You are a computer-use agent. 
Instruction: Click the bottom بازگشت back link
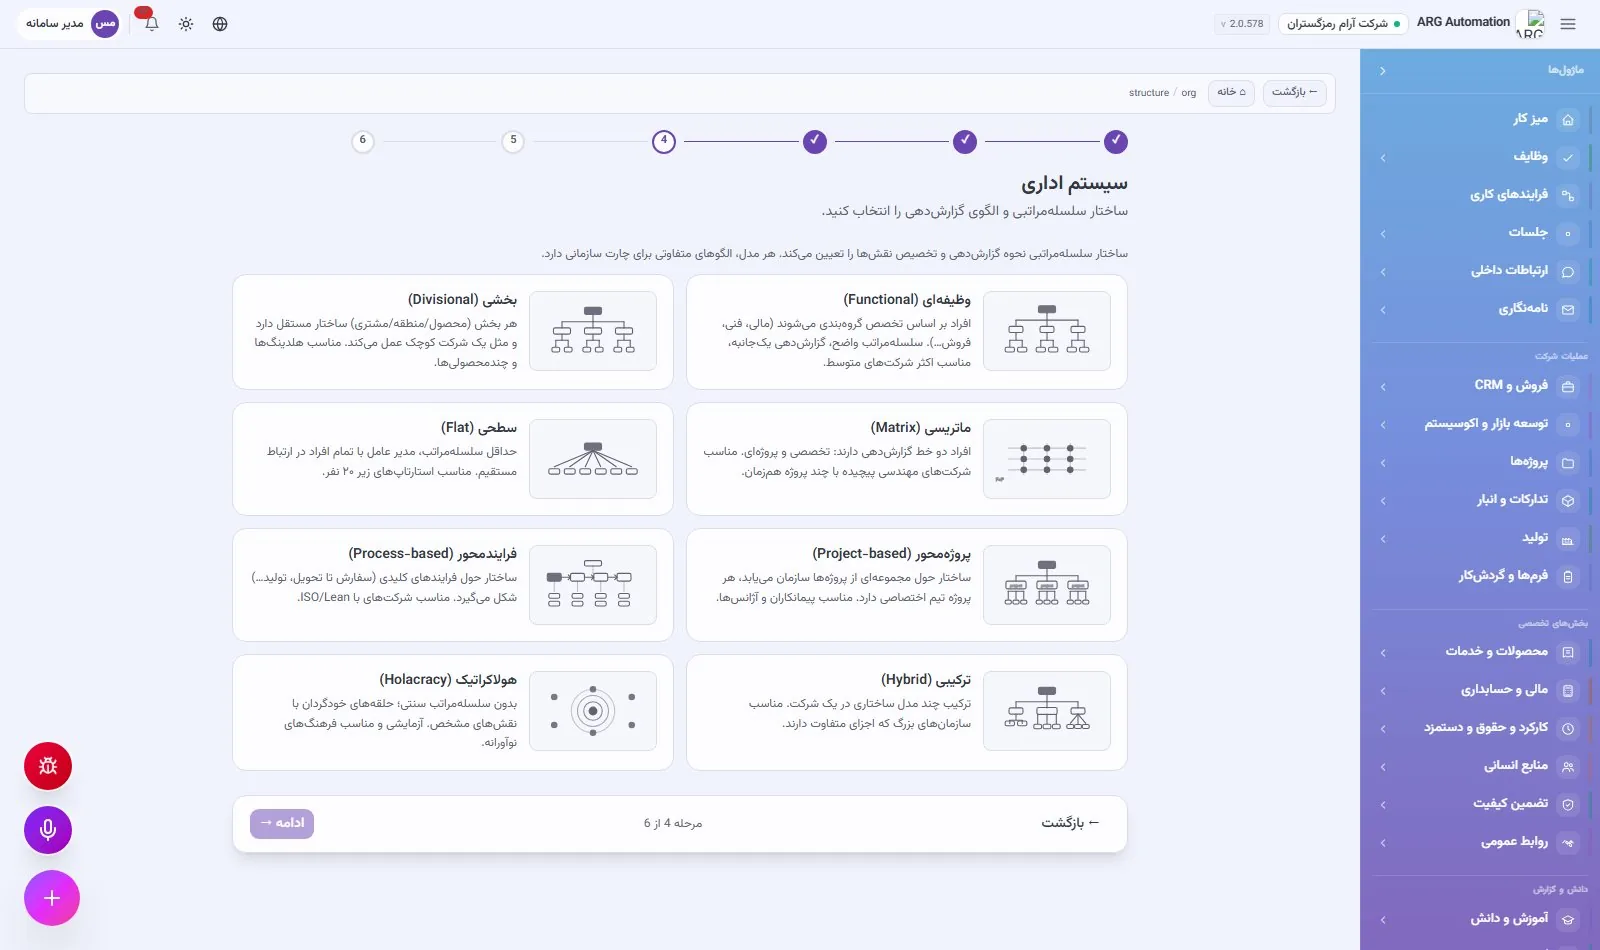point(1070,823)
